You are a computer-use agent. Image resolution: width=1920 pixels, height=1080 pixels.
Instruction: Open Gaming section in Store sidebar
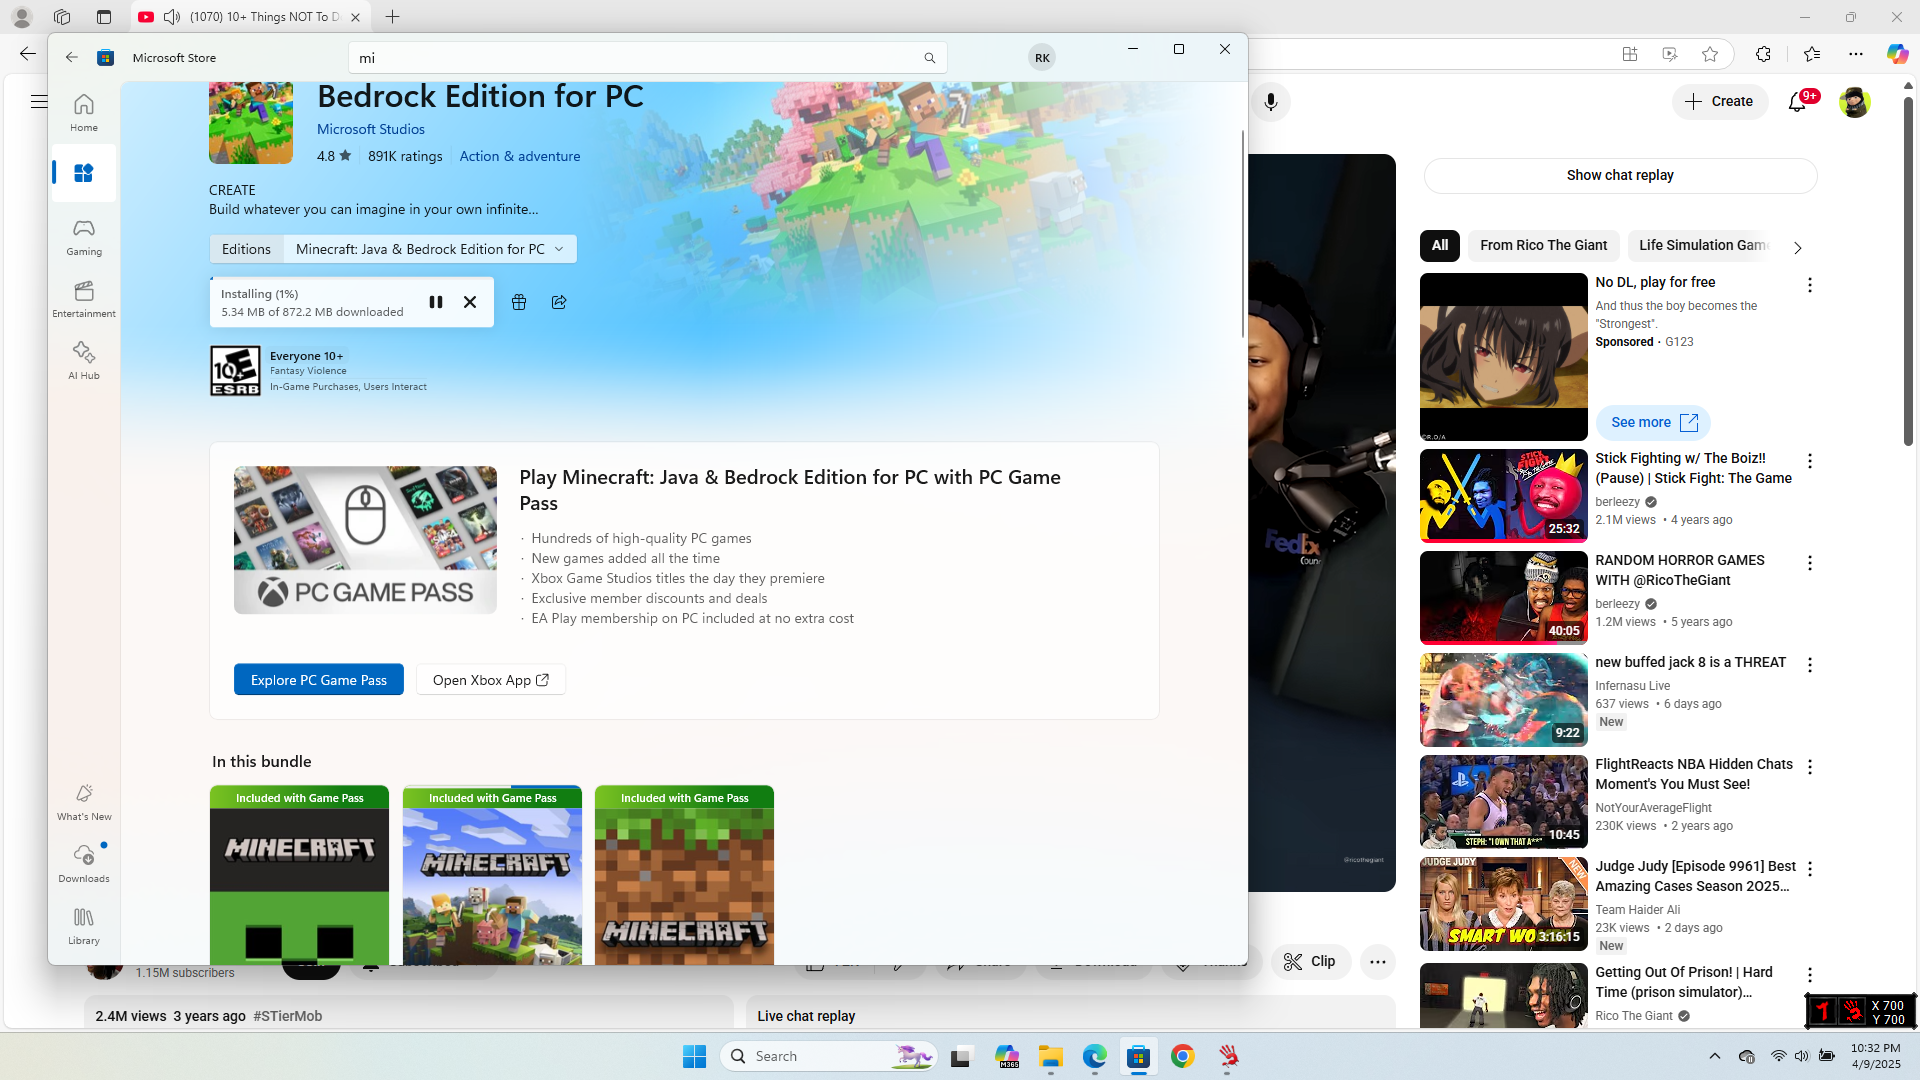click(84, 237)
